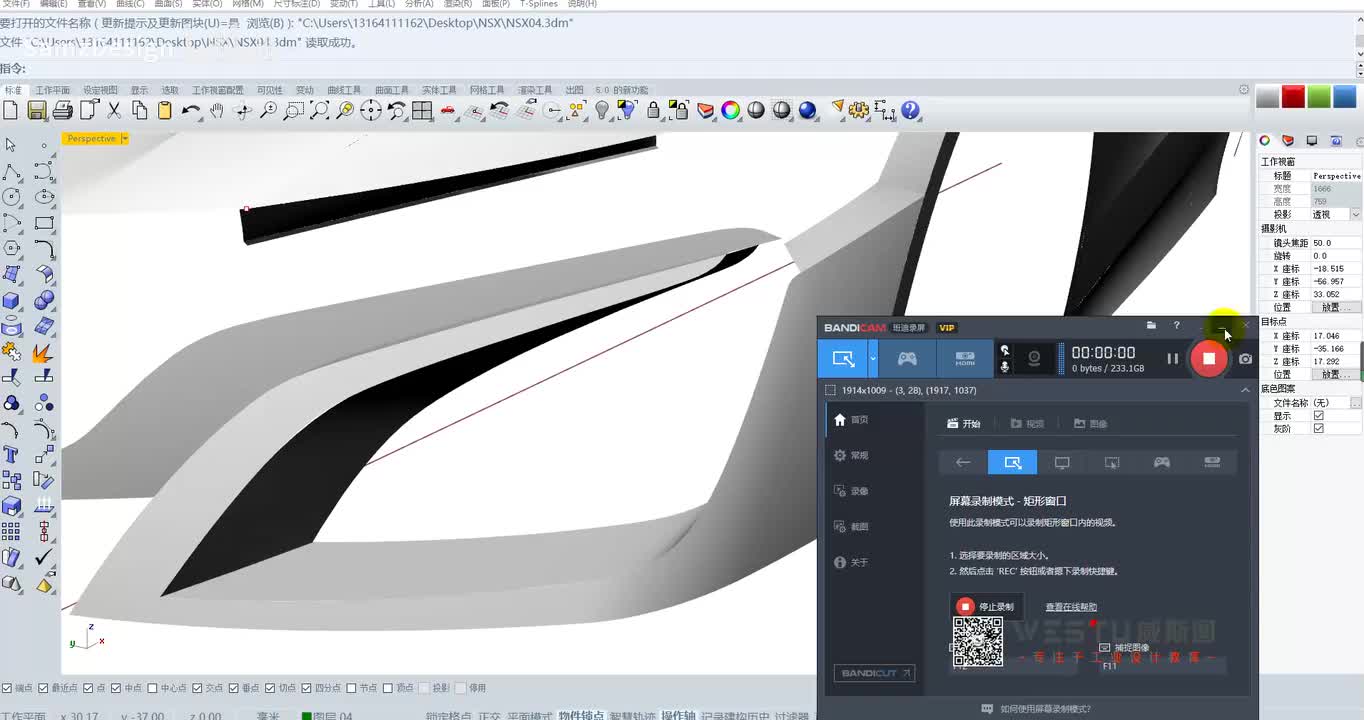This screenshot has width=1364, height=720.
Task: Click the Save file icon in toolbar
Action: tap(37, 111)
